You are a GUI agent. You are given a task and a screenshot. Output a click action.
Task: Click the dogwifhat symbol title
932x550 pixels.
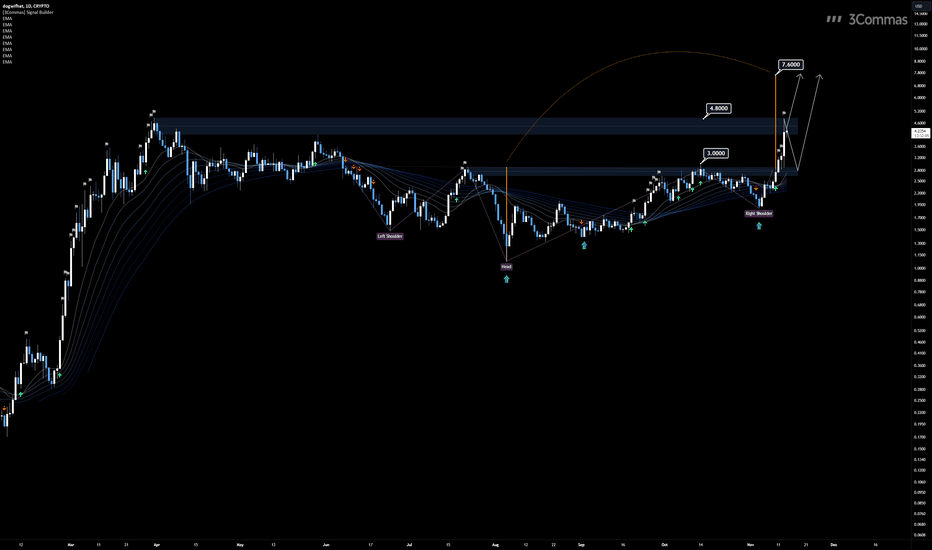26,6
